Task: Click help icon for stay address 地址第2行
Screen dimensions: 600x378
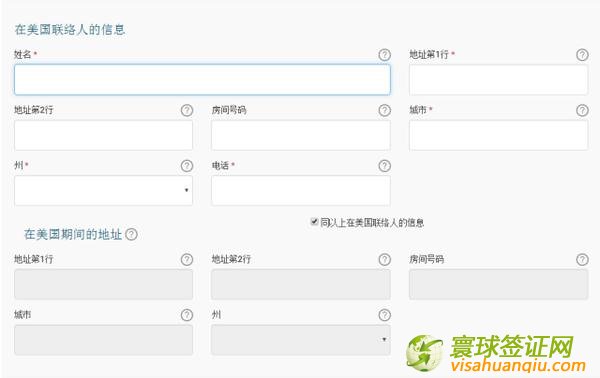Action: (385, 260)
